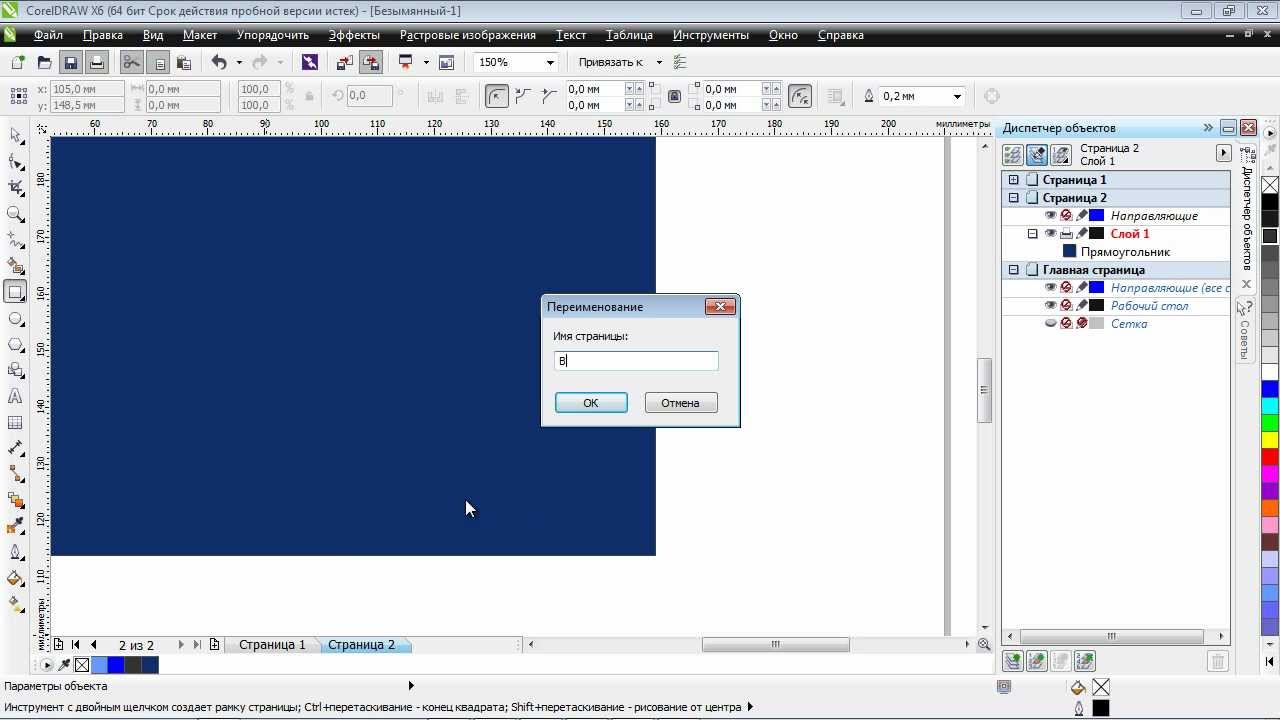This screenshot has height=720, width=1280.
Task: Open the zoom level 150% dropdown
Action: click(x=549, y=62)
